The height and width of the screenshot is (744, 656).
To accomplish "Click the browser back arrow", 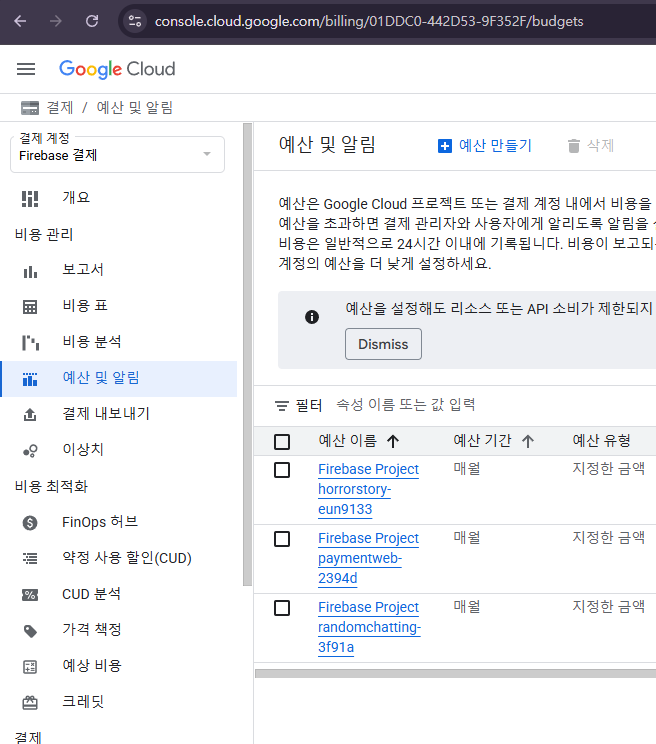I will pos(20,21).
